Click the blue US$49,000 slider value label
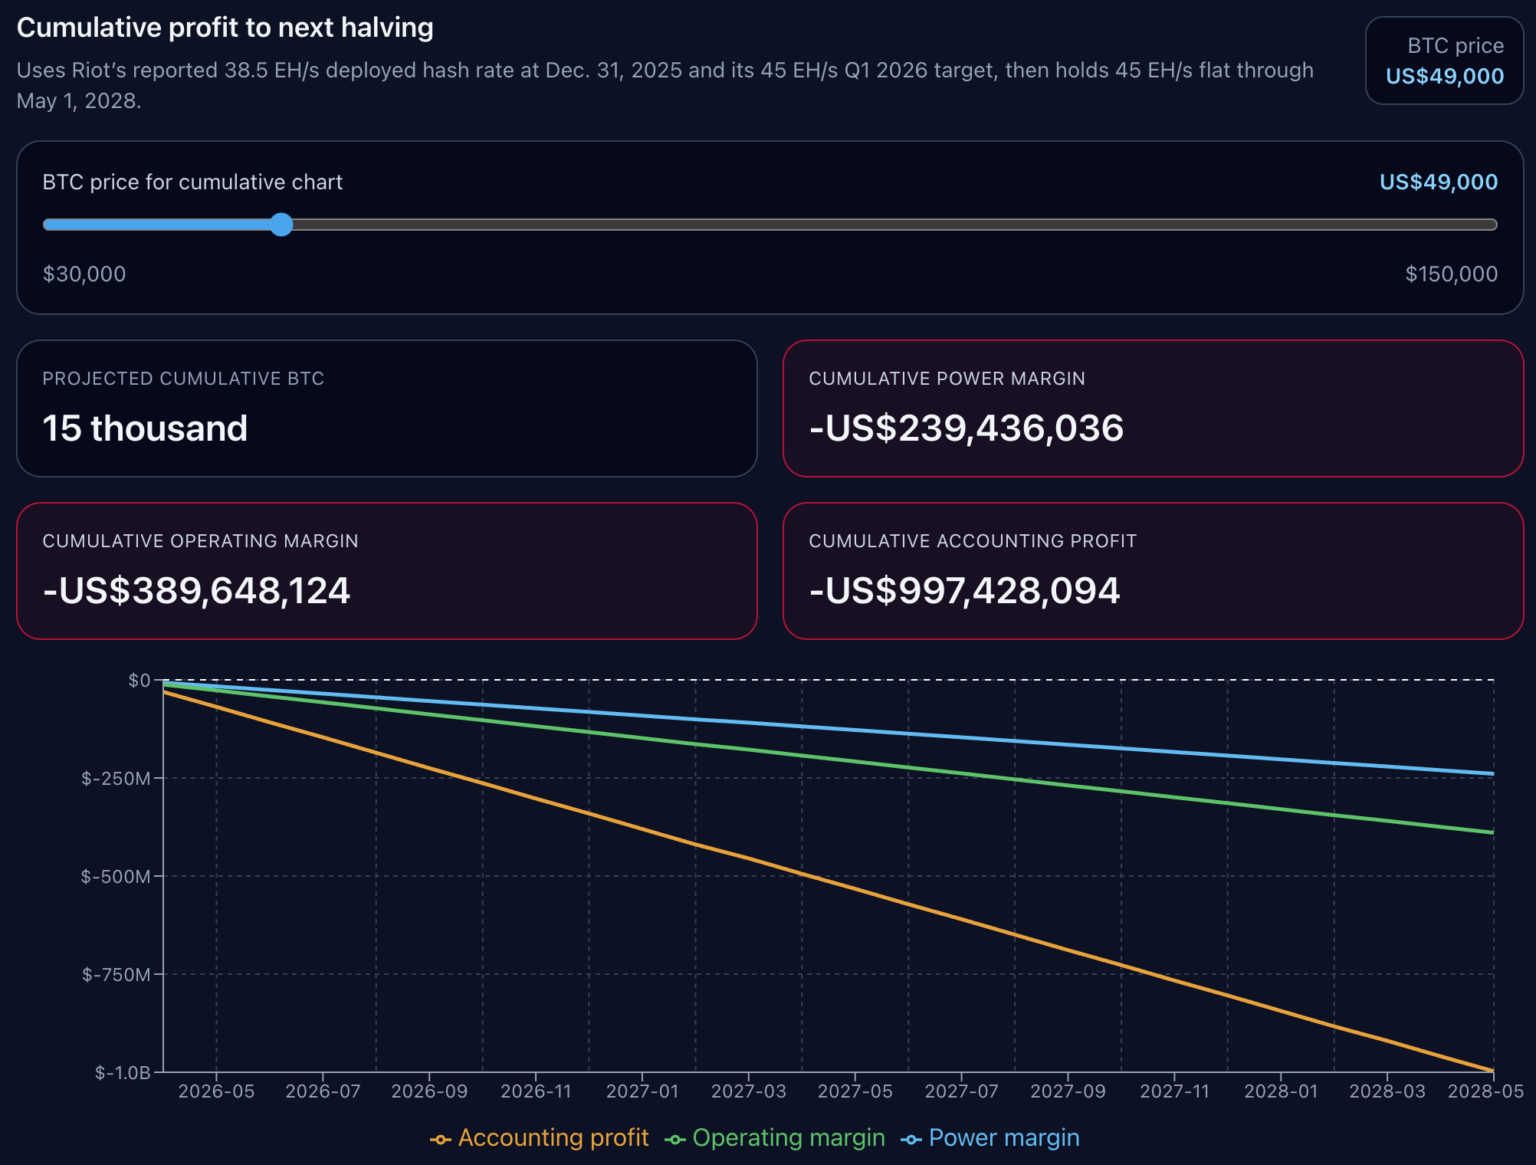1536x1165 pixels. (1438, 182)
